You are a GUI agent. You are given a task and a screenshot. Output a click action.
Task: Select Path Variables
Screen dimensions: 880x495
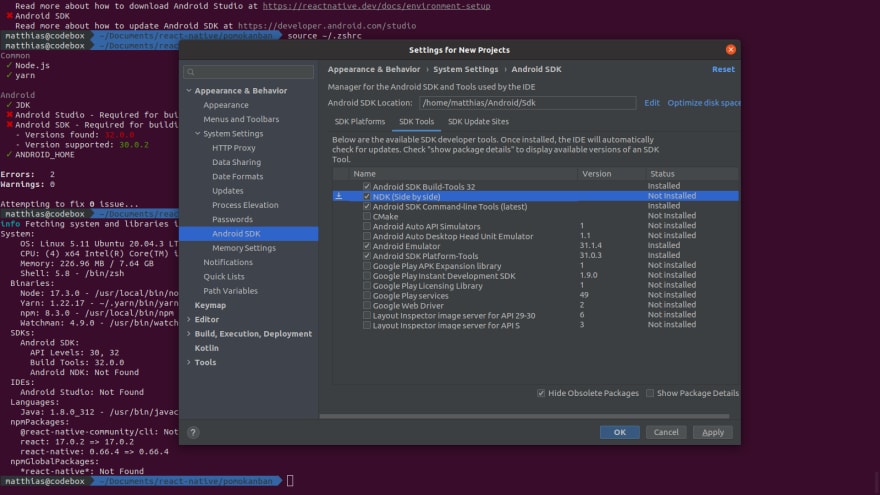[x=231, y=291]
